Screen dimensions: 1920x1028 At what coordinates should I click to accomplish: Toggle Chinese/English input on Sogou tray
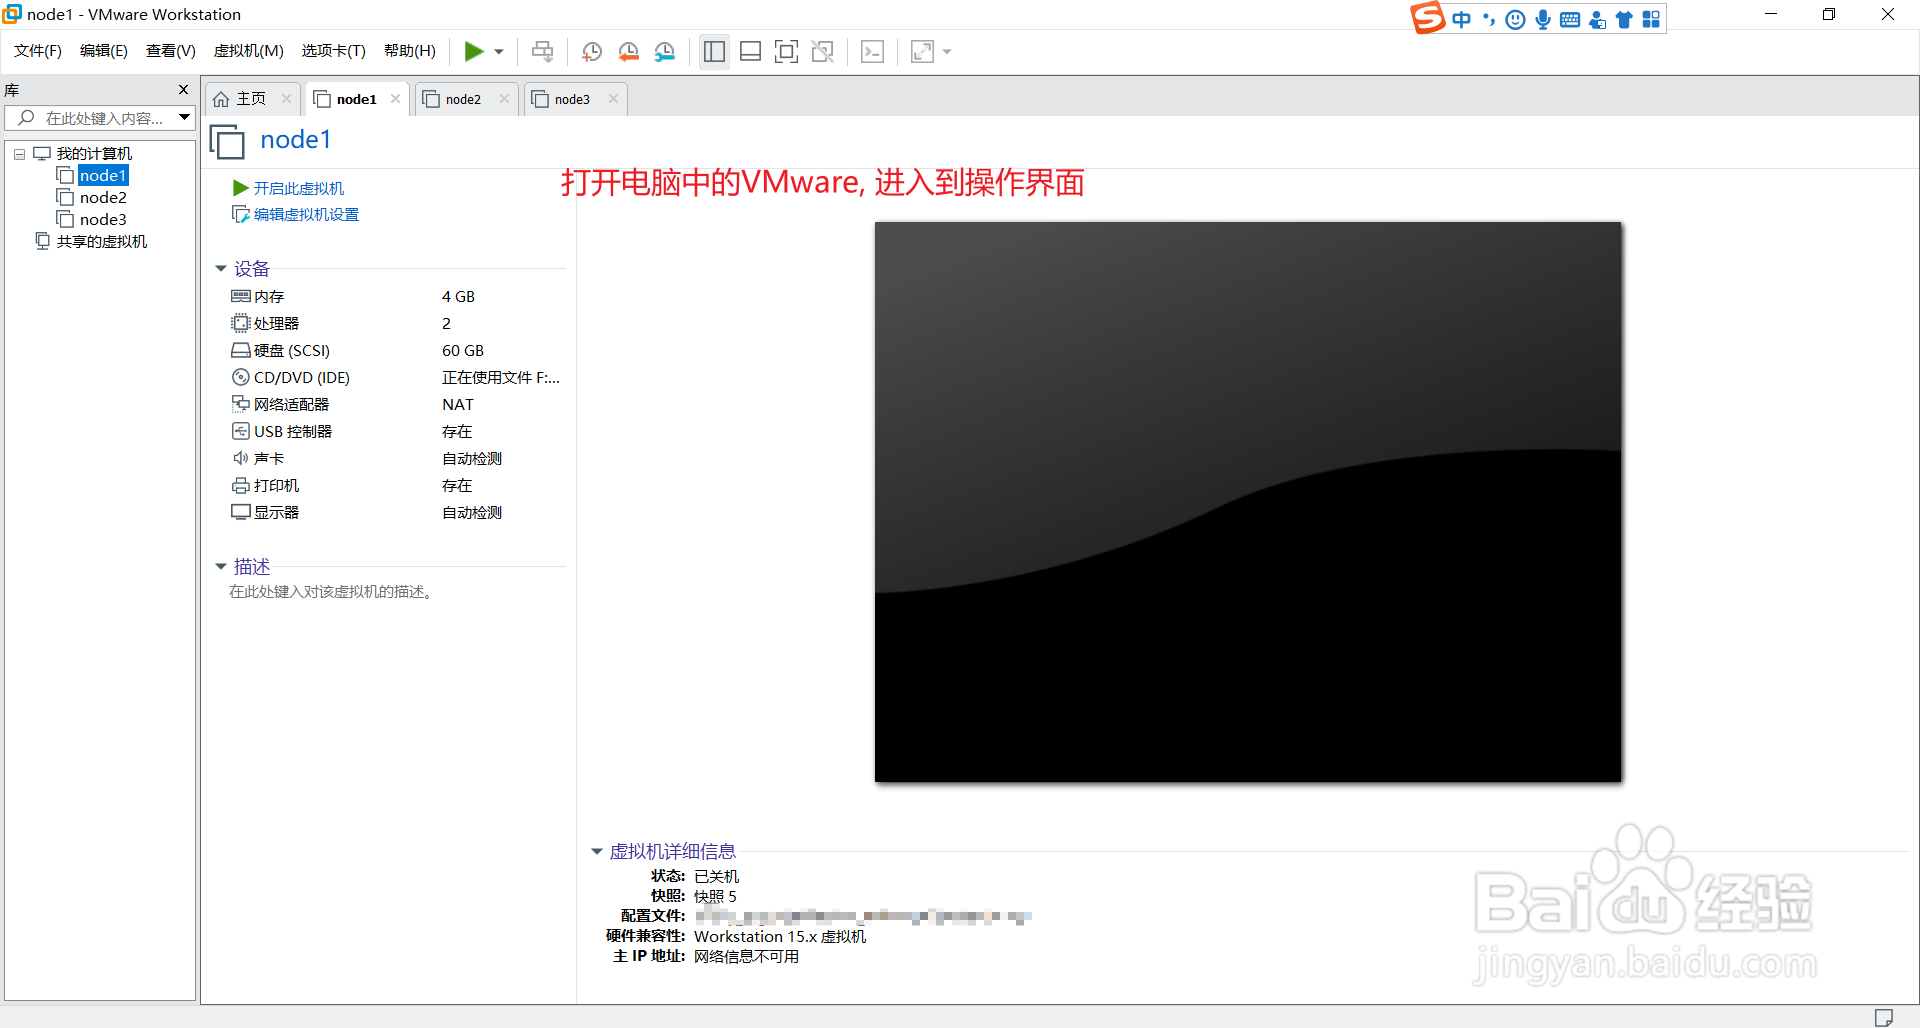pos(1463,19)
